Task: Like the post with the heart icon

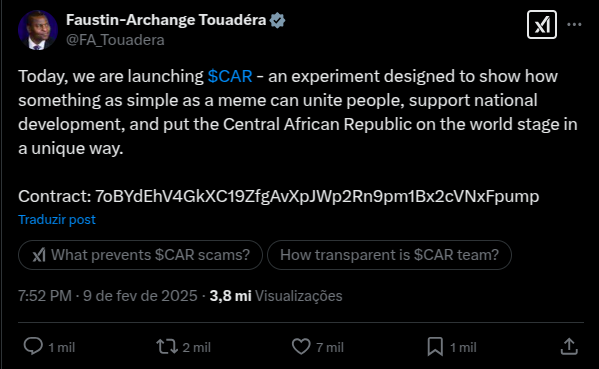Action: click(301, 347)
